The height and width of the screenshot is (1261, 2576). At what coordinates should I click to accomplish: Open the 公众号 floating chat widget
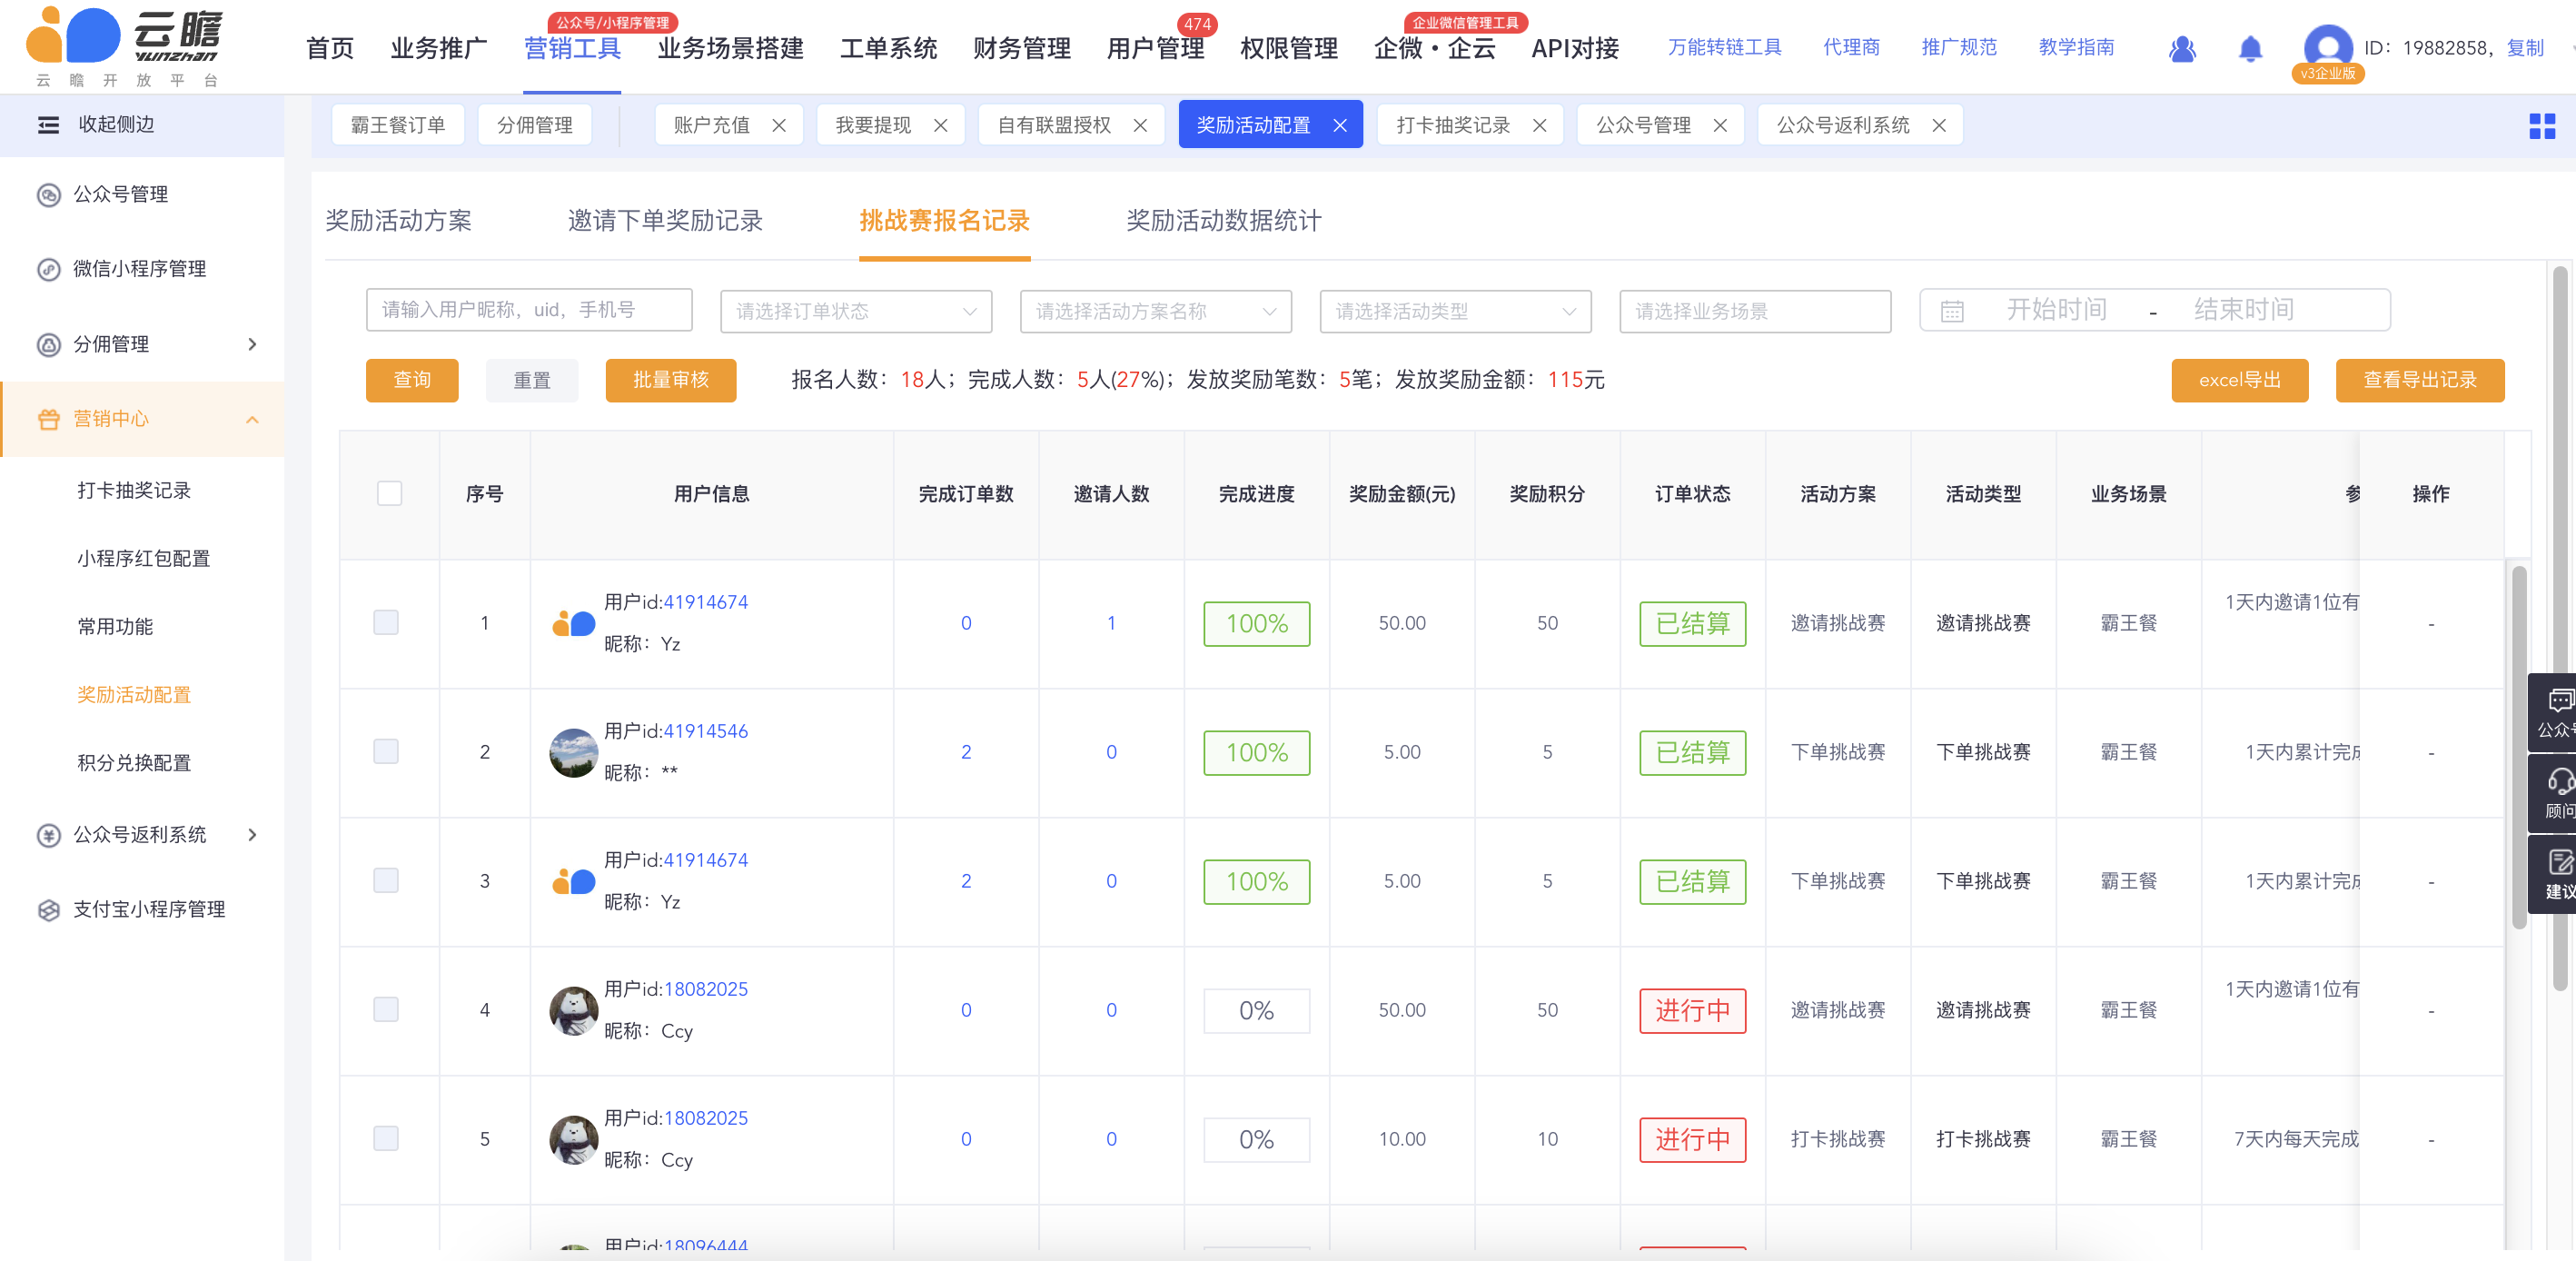[x=2553, y=714]
